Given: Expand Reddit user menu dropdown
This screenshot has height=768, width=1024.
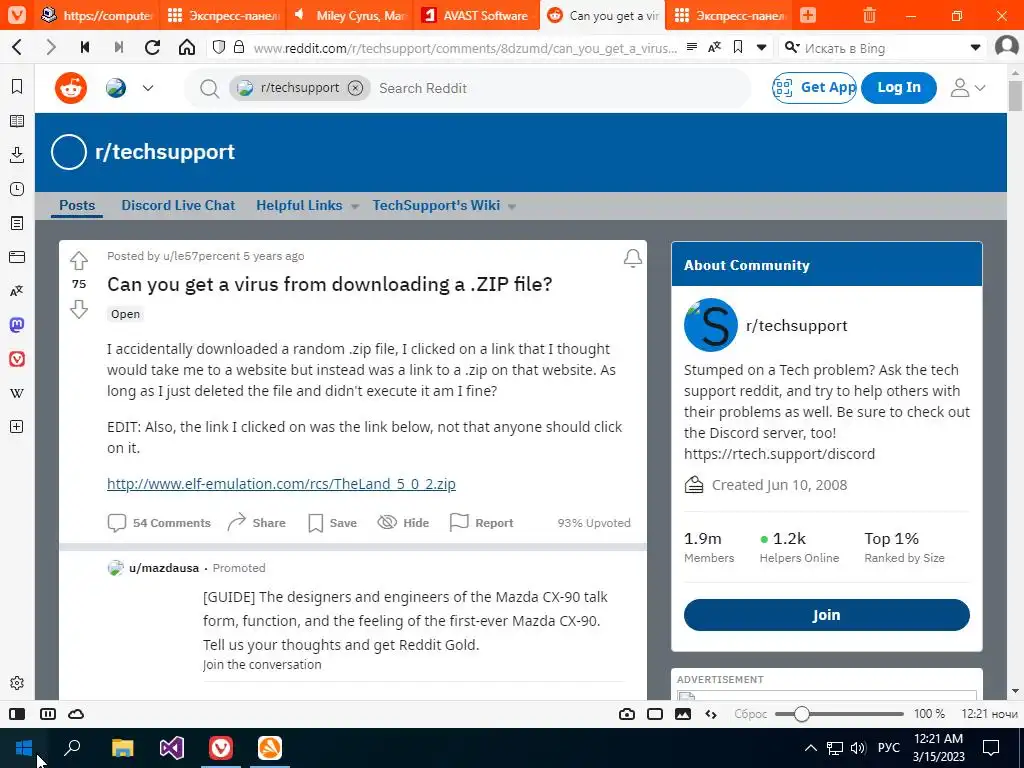Looking at the screenshot, I should [968, 88].
